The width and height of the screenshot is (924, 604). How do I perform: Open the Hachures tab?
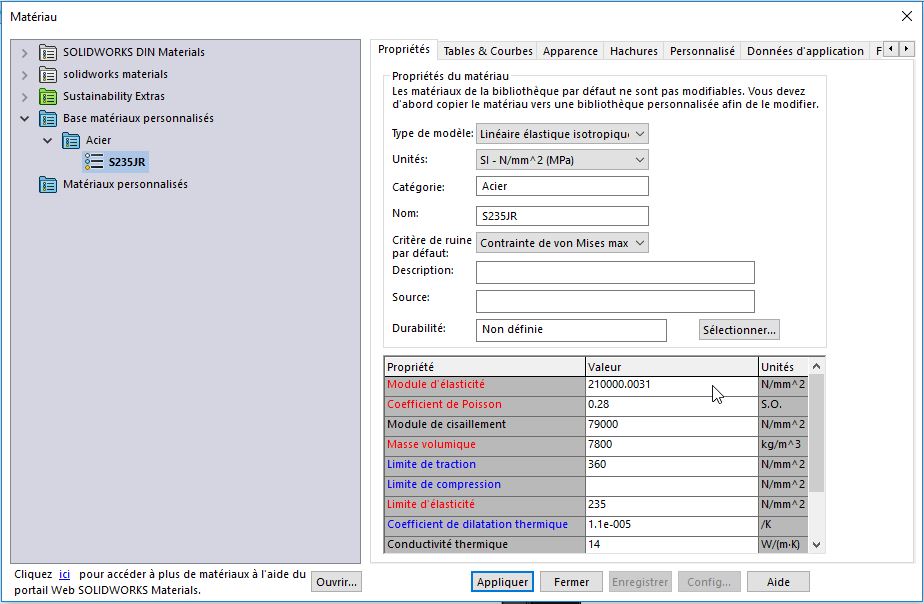633,51
